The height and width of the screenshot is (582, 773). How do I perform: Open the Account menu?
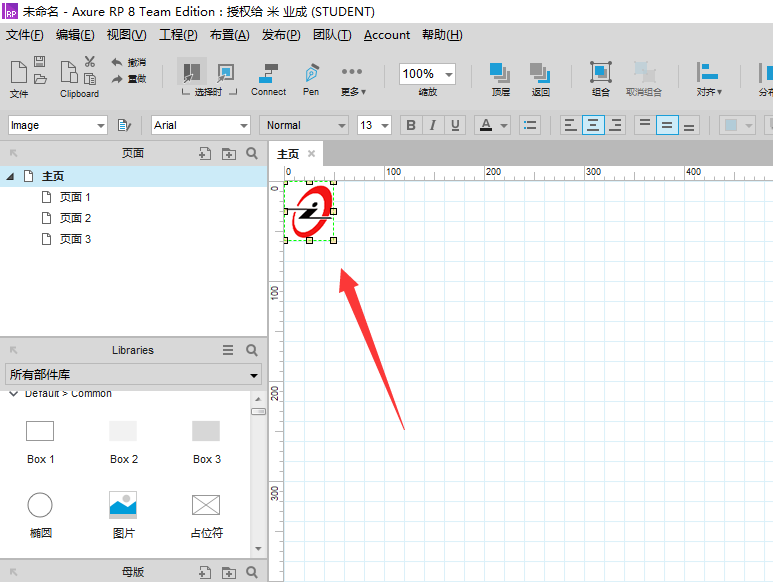click(386, 35)
